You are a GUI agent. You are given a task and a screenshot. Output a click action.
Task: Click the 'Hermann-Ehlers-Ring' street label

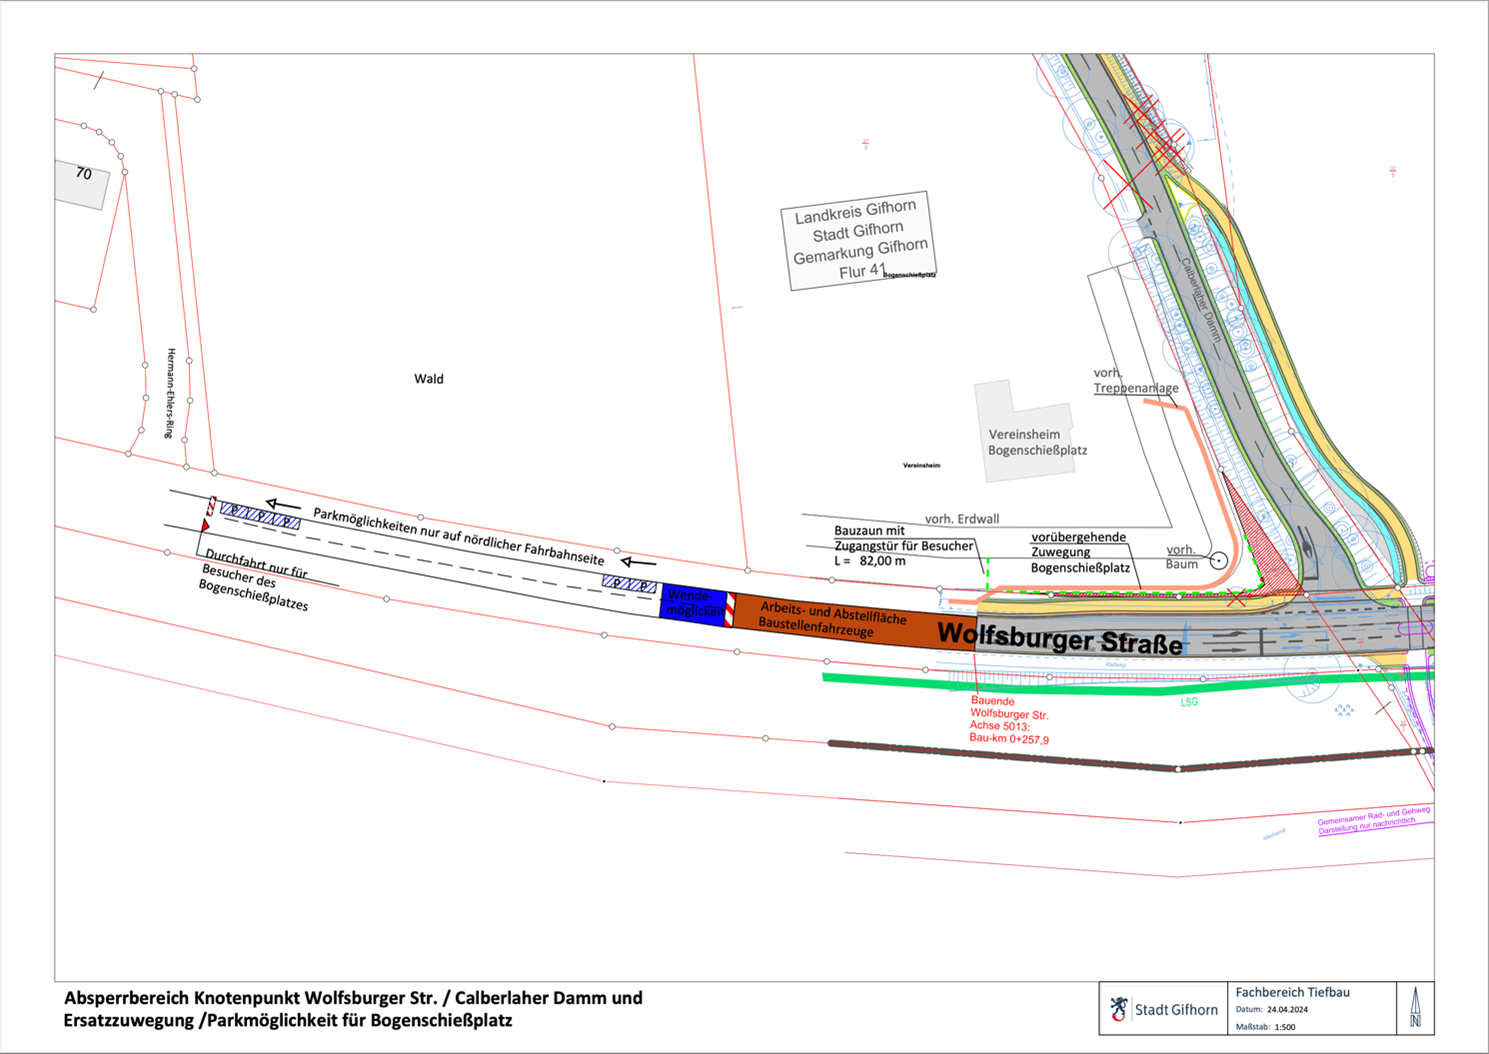171,393
